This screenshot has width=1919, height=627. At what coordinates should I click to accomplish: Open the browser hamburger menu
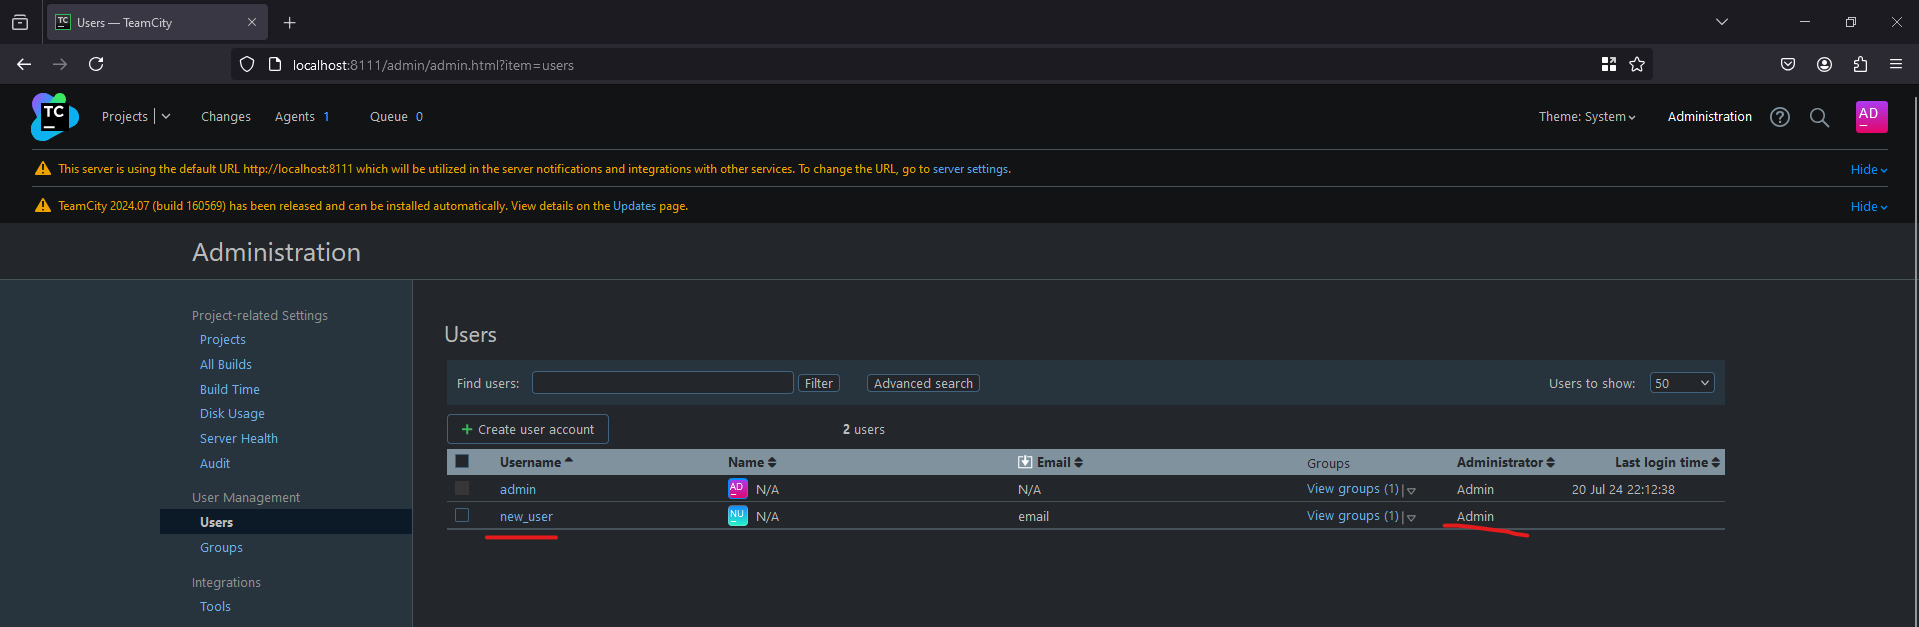[1896, 64]
